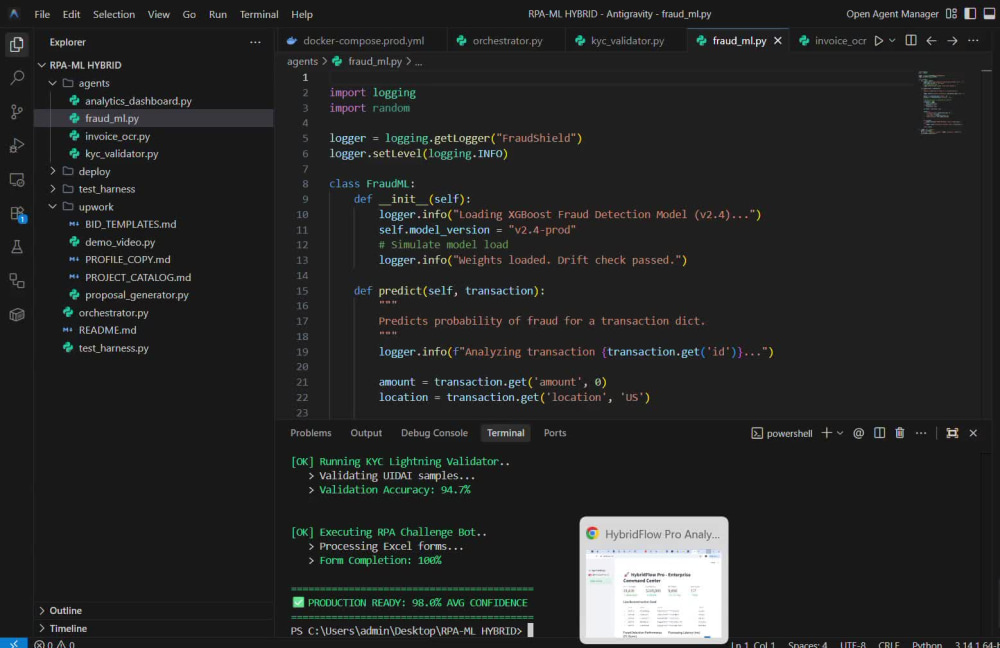Show the Ports panel tab
This screenshot has height=648, width=1000.
click(x=555, y=432)
